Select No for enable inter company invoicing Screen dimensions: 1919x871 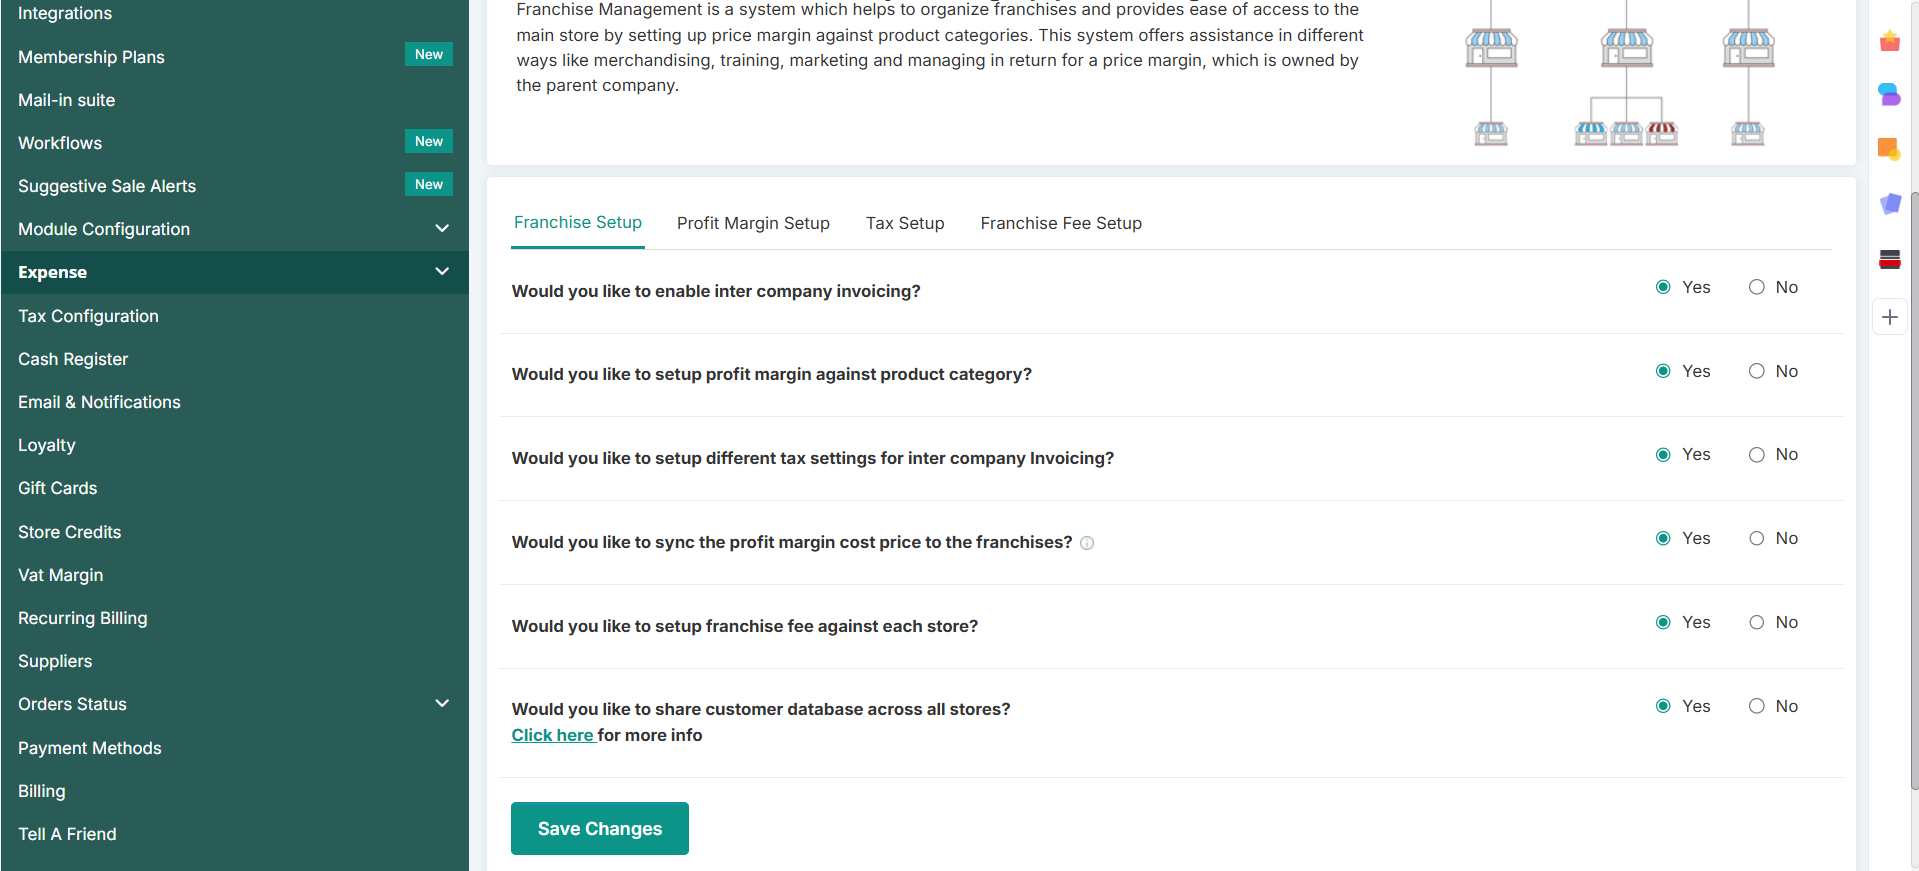click(x=1756, y=287)
